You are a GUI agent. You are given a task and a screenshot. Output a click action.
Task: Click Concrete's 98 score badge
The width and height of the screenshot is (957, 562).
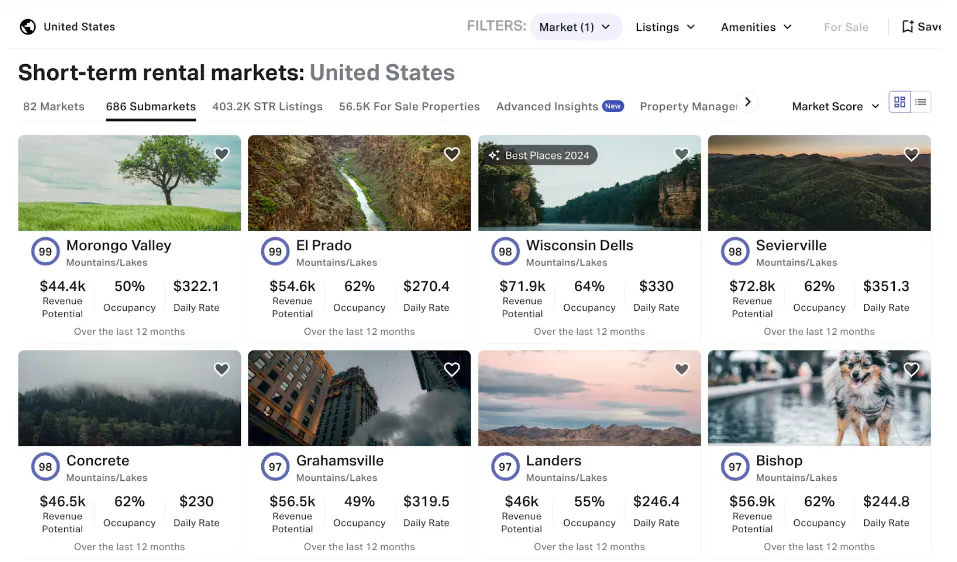coord(45,467)
